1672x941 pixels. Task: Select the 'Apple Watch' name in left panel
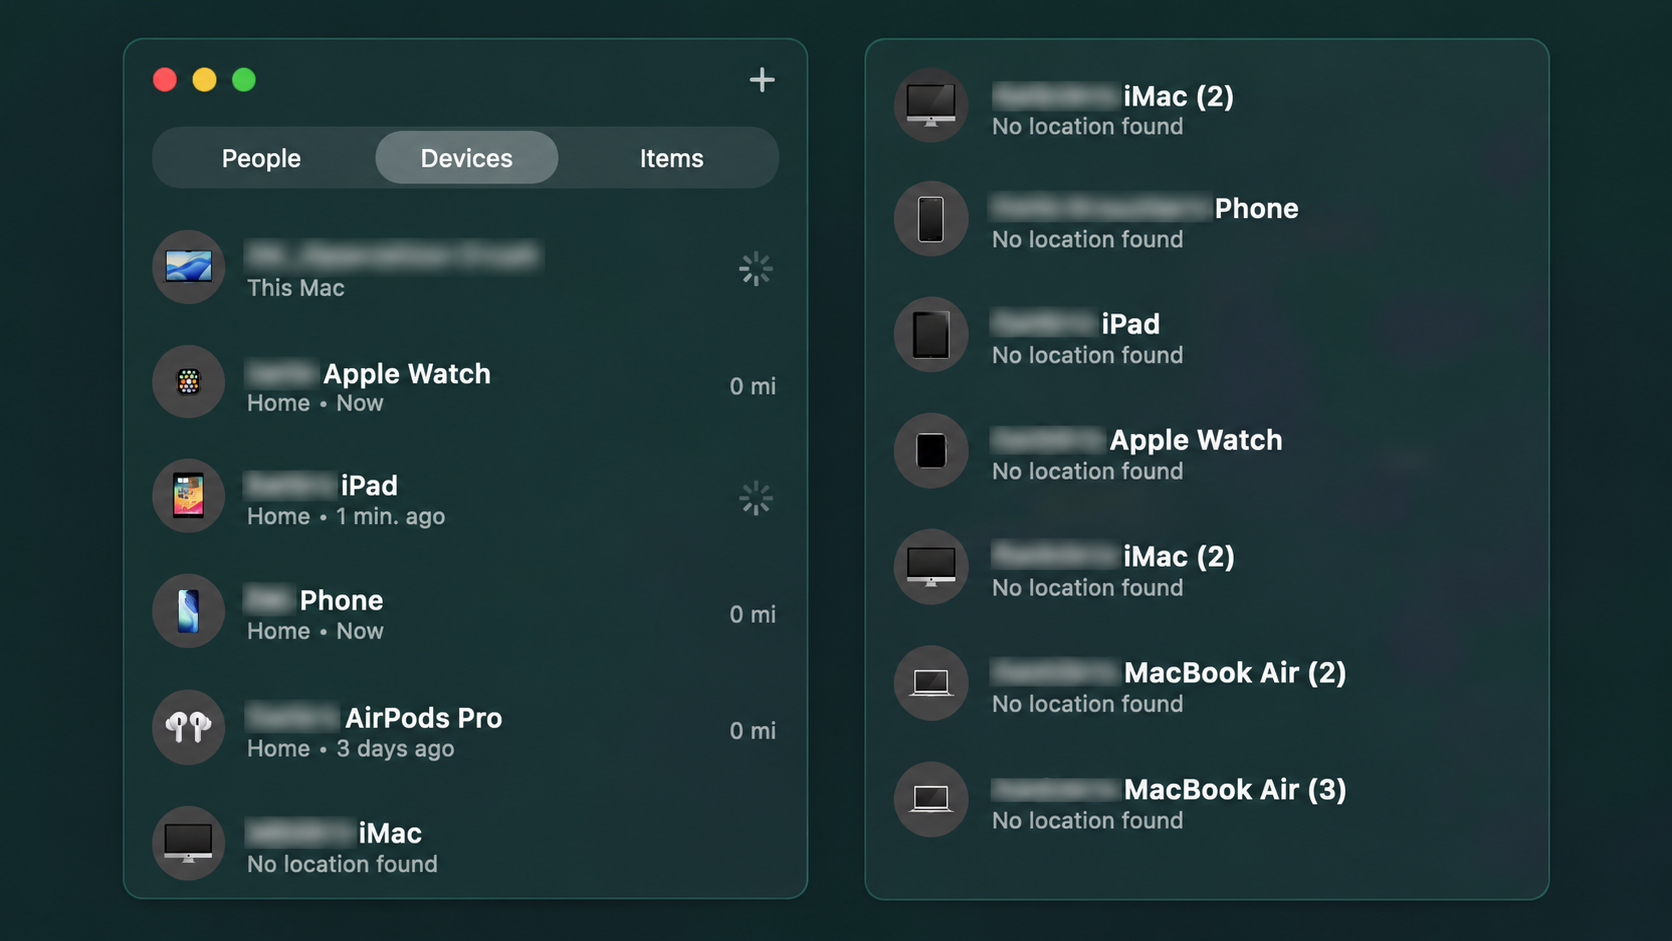tap(407, 374)
